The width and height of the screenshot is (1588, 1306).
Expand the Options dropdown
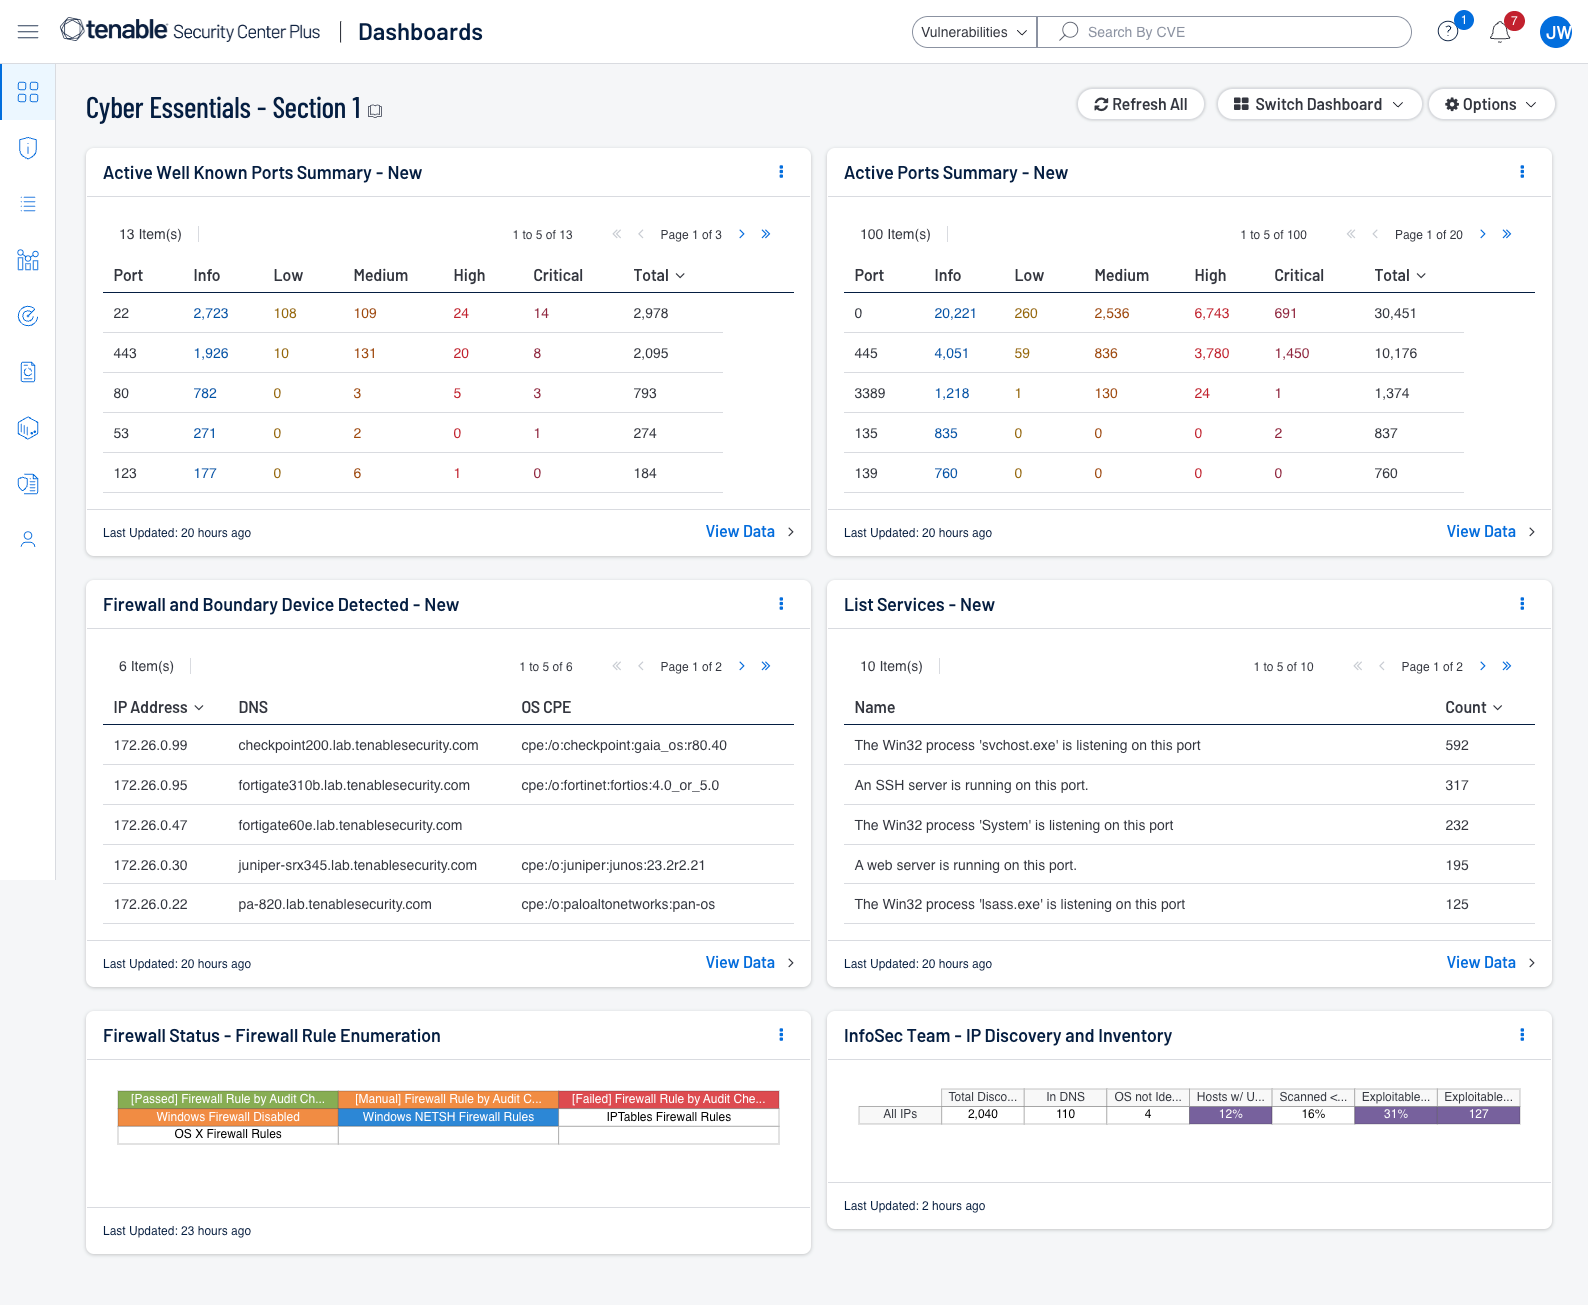coord(1490,104)
